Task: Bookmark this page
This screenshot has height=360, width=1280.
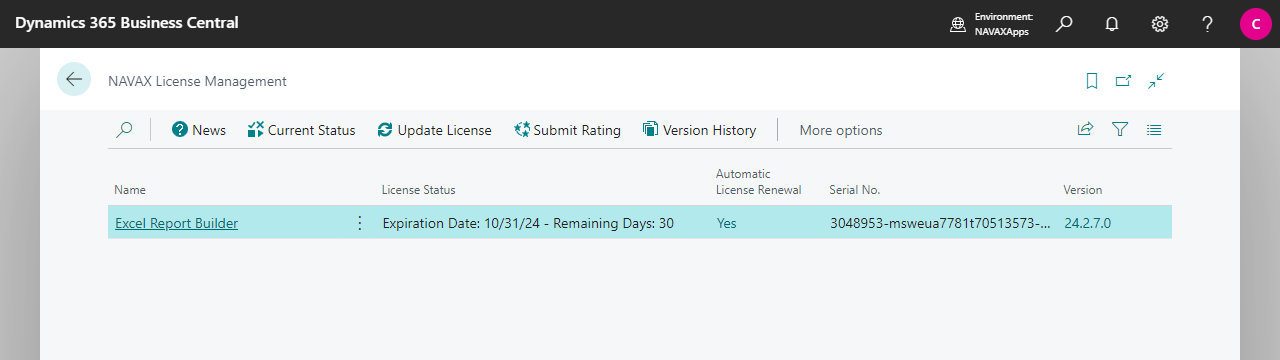Action: (1092, 81)
